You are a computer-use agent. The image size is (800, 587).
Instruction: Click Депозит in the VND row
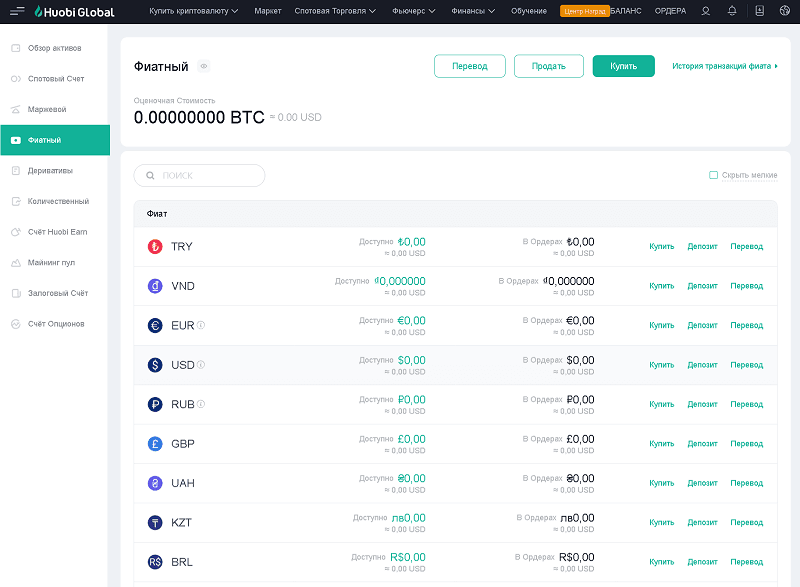703,286
